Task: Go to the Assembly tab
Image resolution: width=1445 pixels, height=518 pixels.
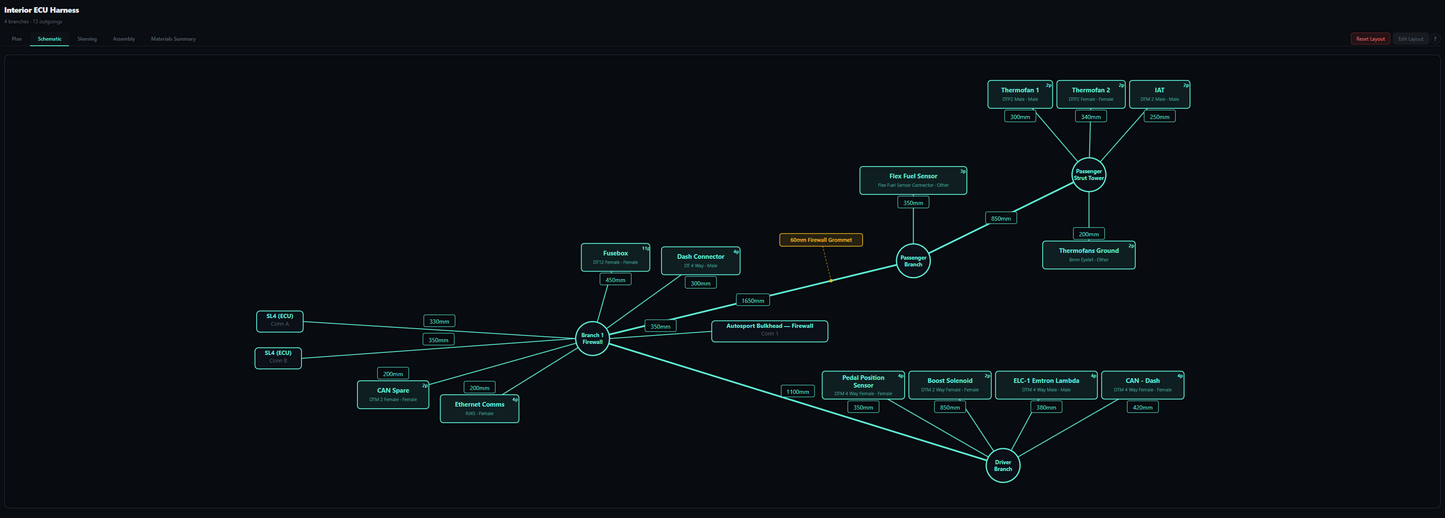Action: pos(124,39)
